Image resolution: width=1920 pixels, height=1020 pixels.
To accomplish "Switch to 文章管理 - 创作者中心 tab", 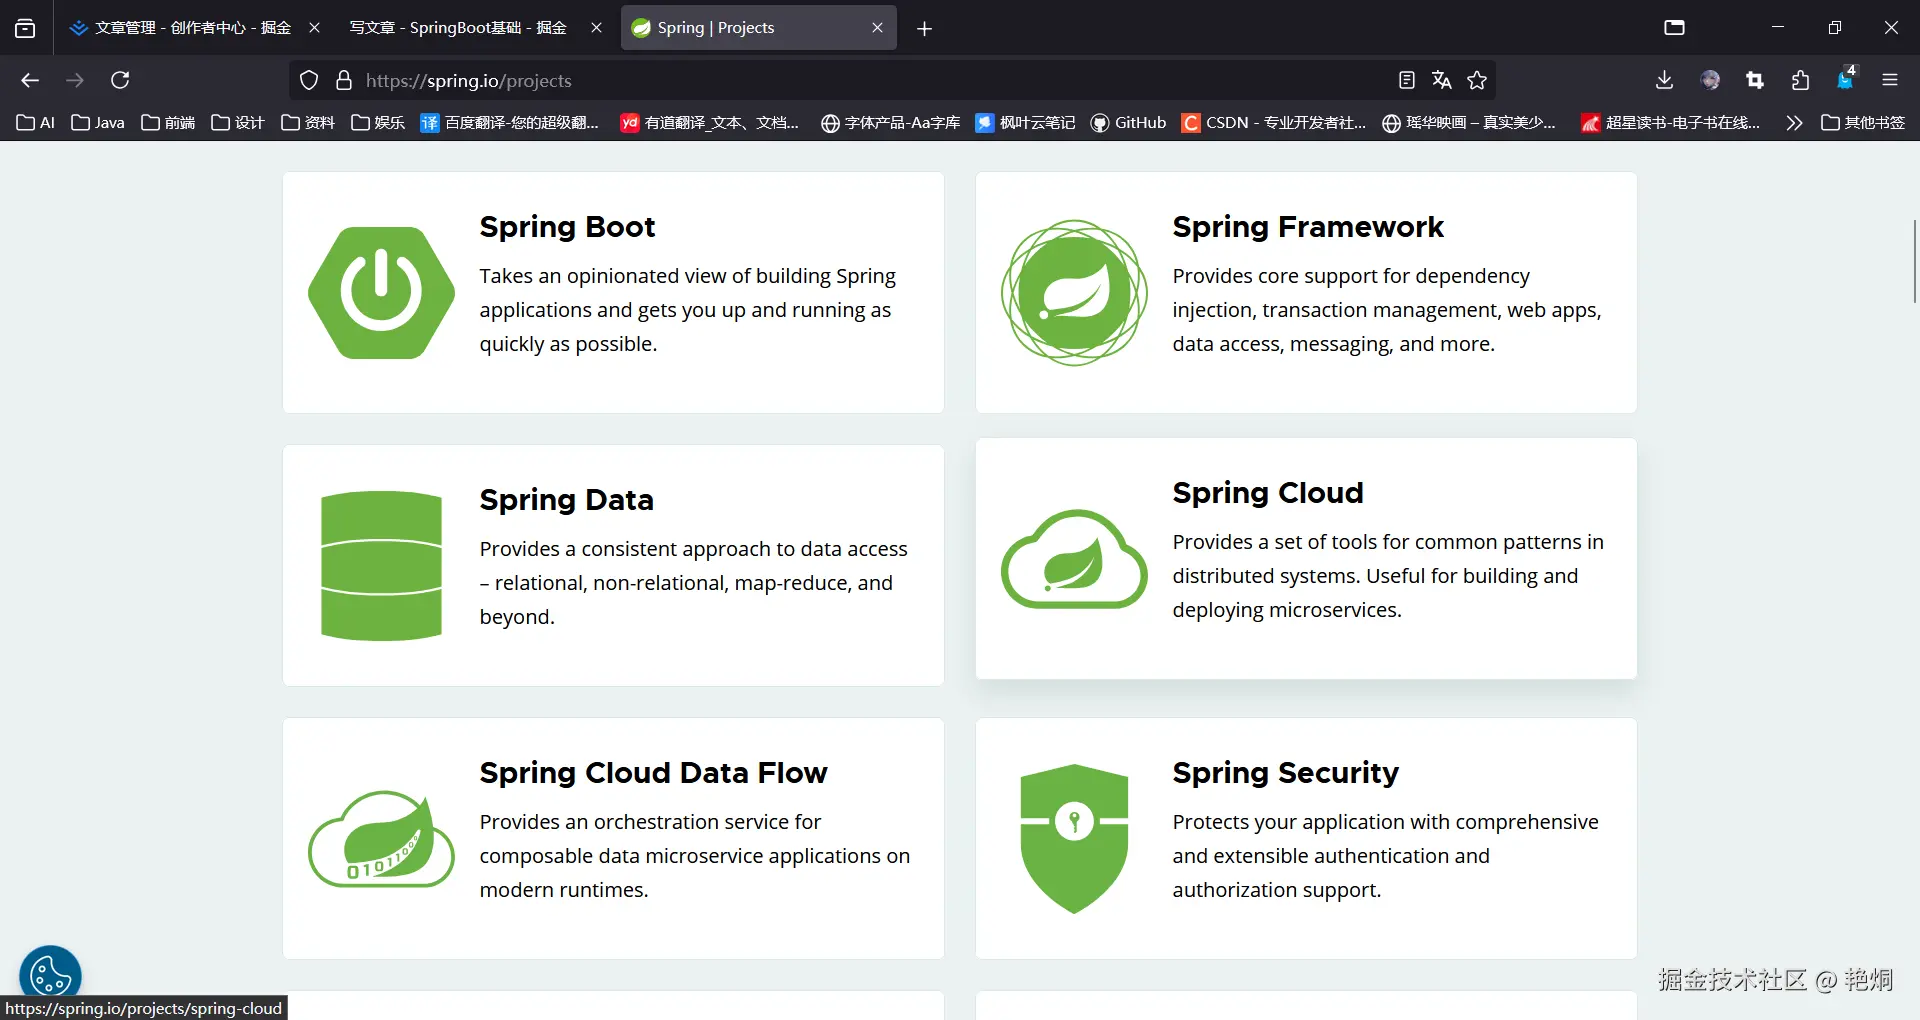I will 195,28.
